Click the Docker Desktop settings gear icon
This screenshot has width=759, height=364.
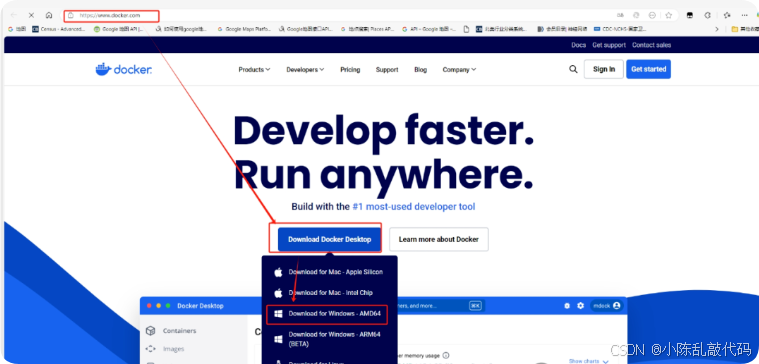pos(580,306)
